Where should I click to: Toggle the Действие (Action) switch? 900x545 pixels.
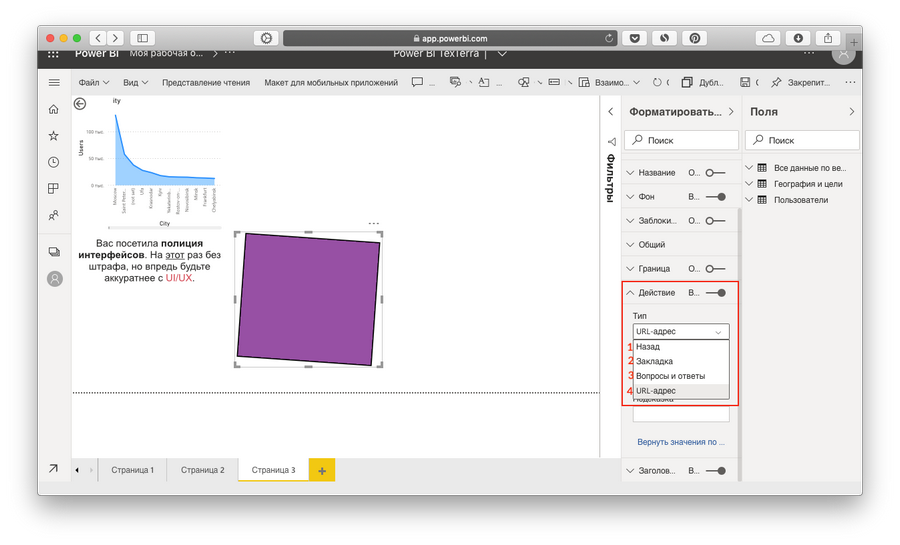(714, 293)
